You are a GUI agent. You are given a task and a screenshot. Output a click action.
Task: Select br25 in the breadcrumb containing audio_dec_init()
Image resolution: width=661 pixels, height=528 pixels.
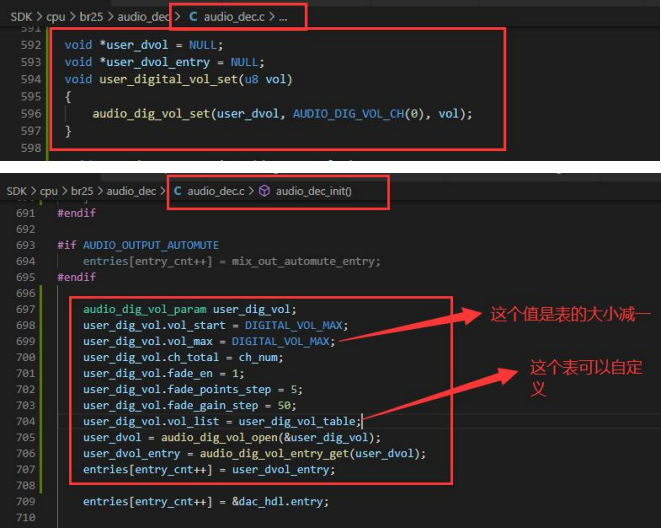click(82, 191)
